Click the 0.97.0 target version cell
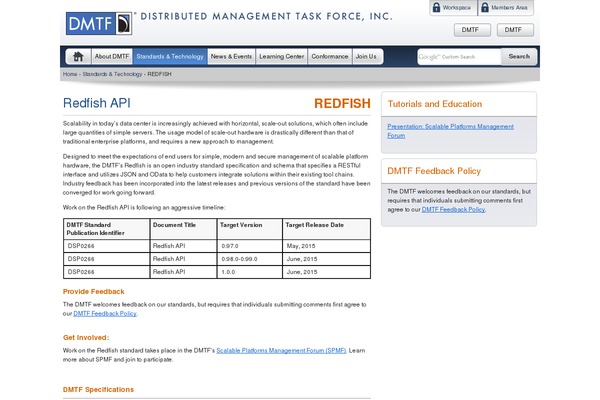600x400 pixels. (x=249, y=246)
